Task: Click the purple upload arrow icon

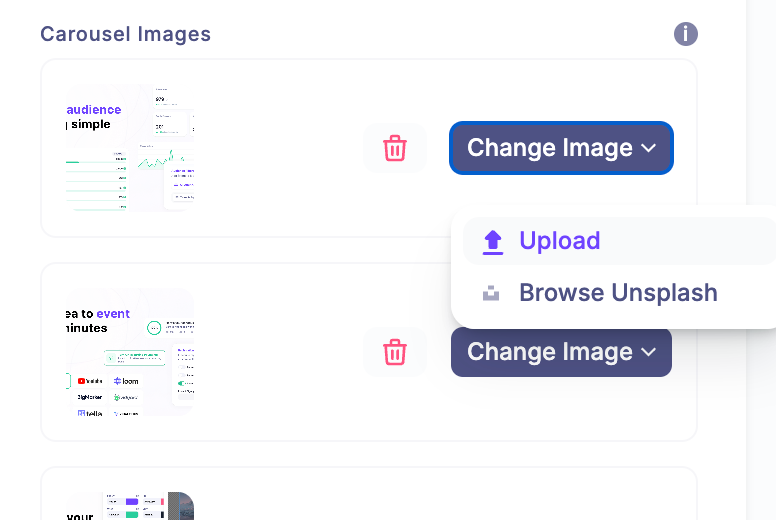Action: tap(492, 241)
